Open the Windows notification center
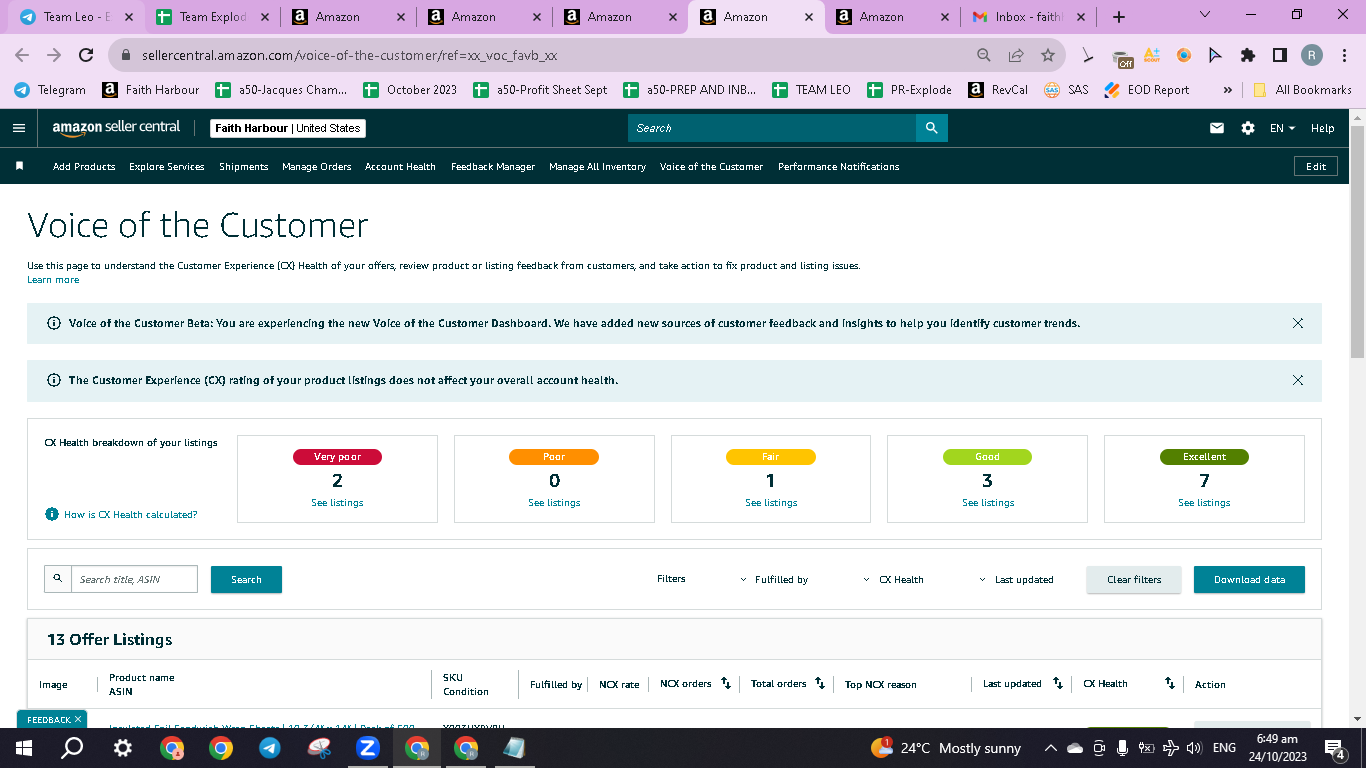The height and width of the screenshot is (768, 1366). [x=1334, y=748]
